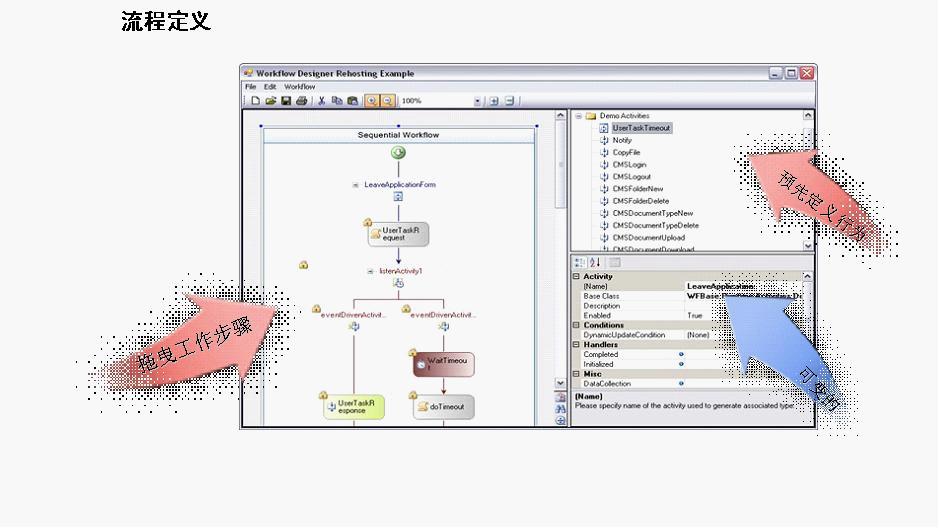Image resolution: width=939 pixels, height=528 pixels.
Task: Click the (Name) property value field
Action: (743, 287)
